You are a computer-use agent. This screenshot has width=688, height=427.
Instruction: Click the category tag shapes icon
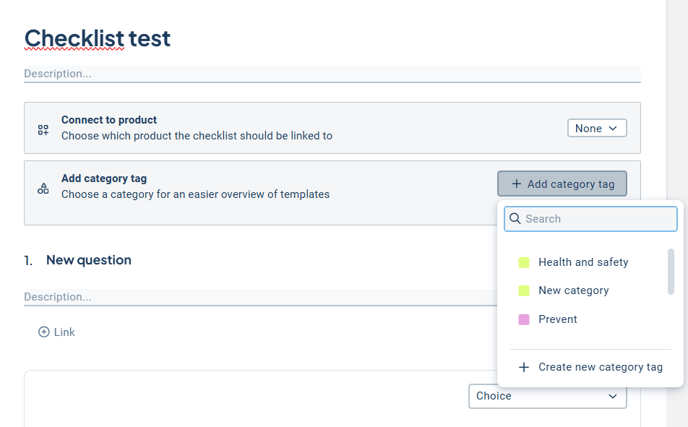pyautogui.click(x=43, y=188)
